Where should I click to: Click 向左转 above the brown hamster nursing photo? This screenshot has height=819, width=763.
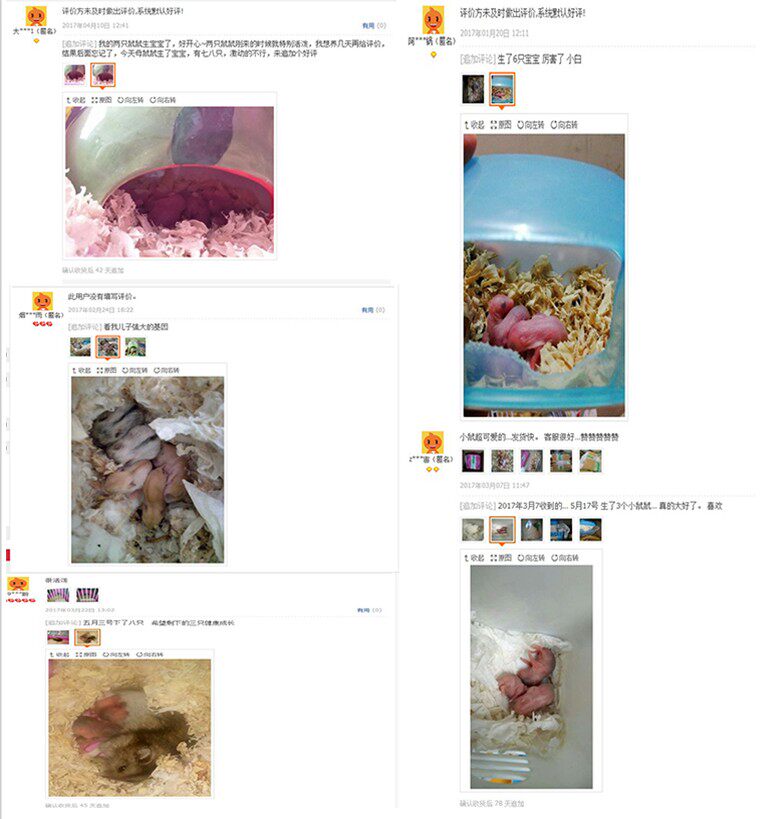click(116, 654)
